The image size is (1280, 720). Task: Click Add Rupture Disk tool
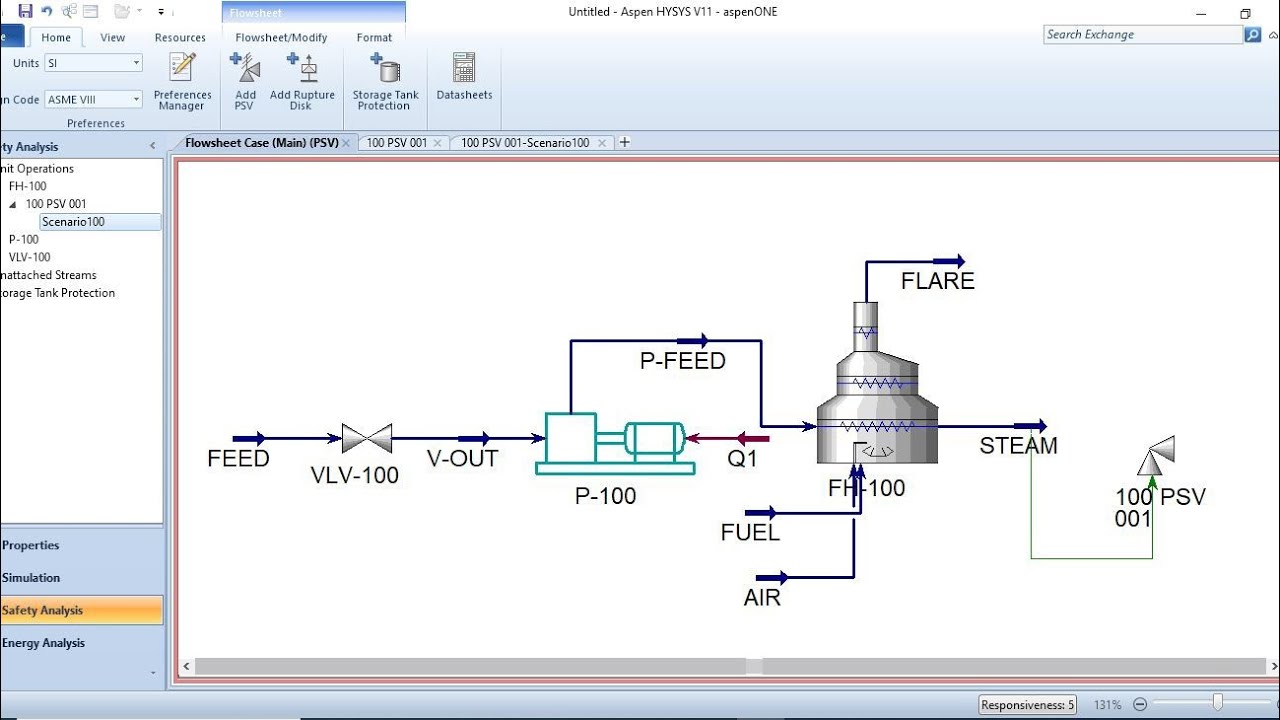(302, 82)
